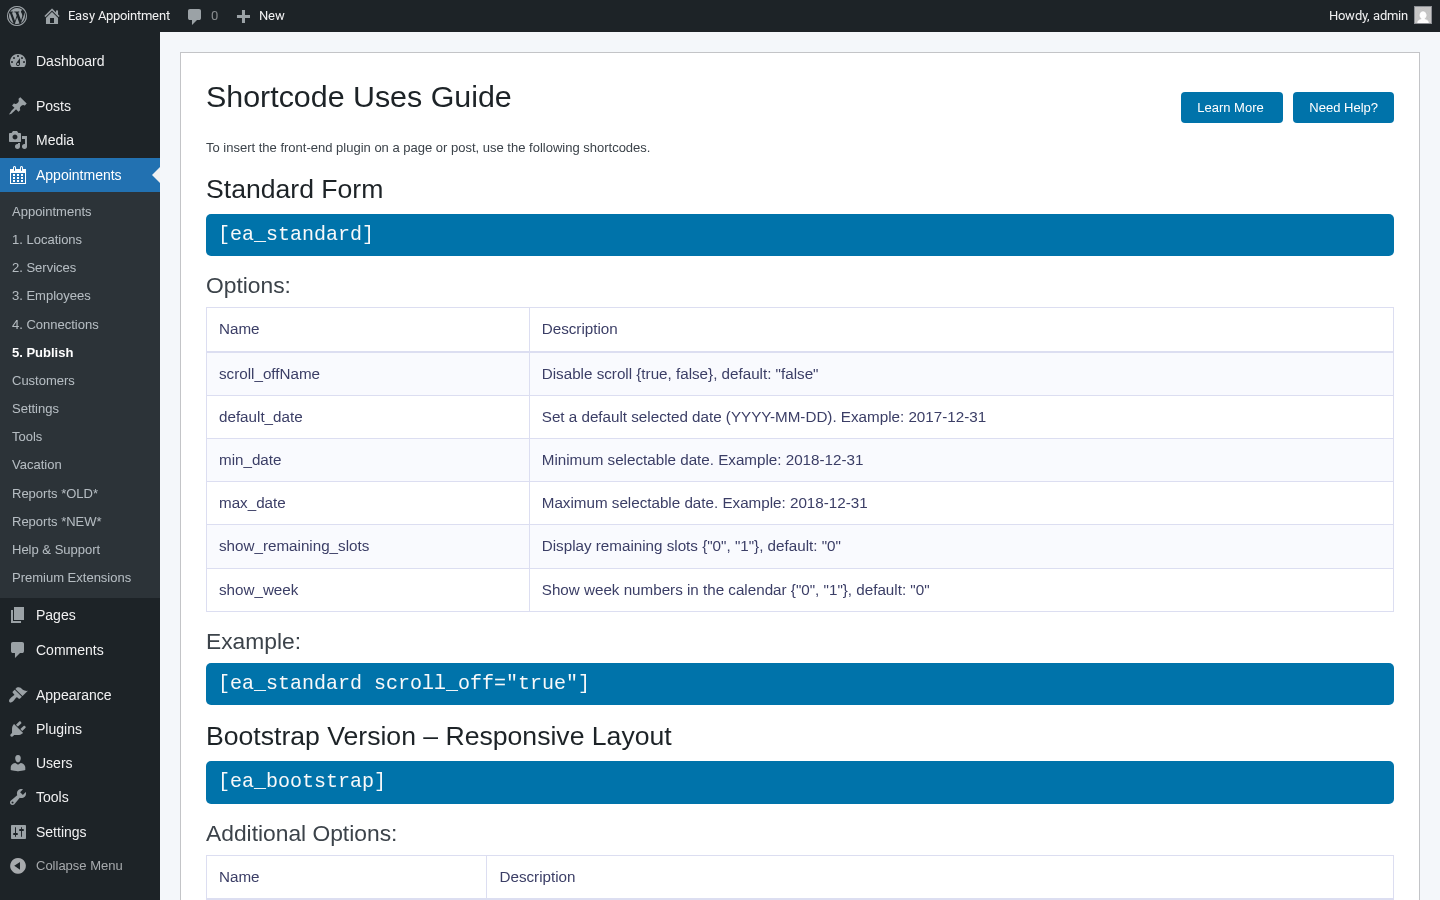Click the scroll_offName table cell
This screenshot has height=900, width=1440.
click(368, 374)
